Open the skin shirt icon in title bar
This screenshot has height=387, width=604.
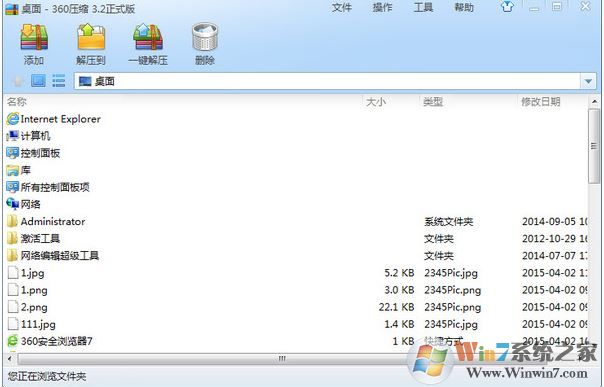click(507, 7)
